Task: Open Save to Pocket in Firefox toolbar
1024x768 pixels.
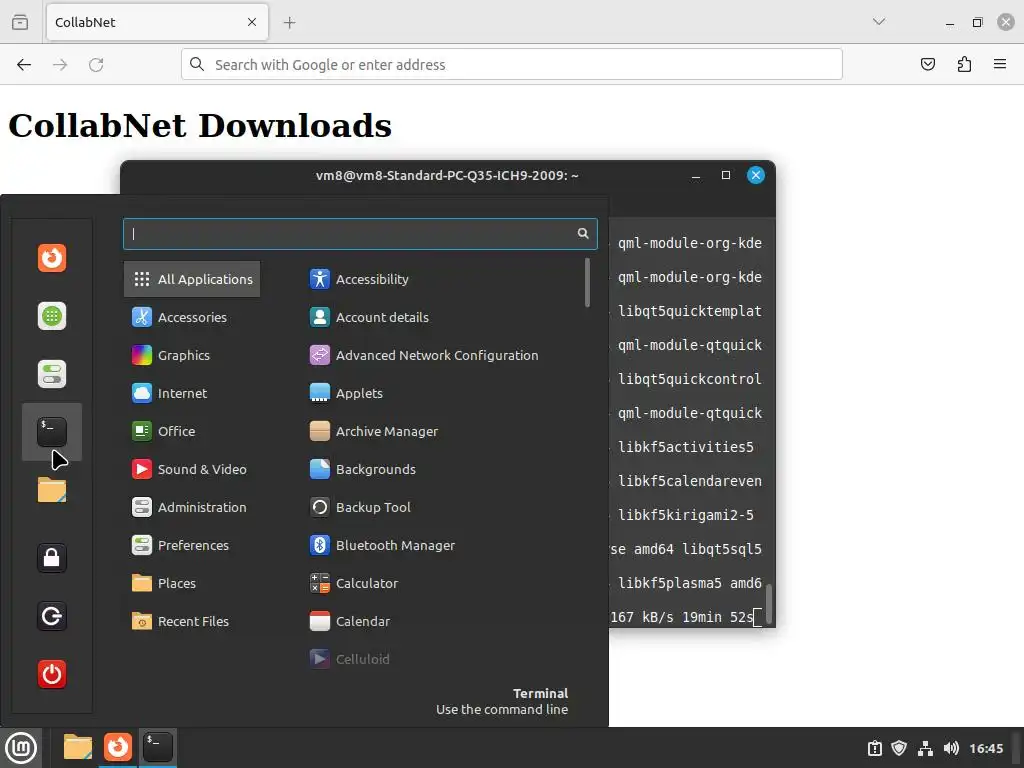Action: click(x=928, y=64)
